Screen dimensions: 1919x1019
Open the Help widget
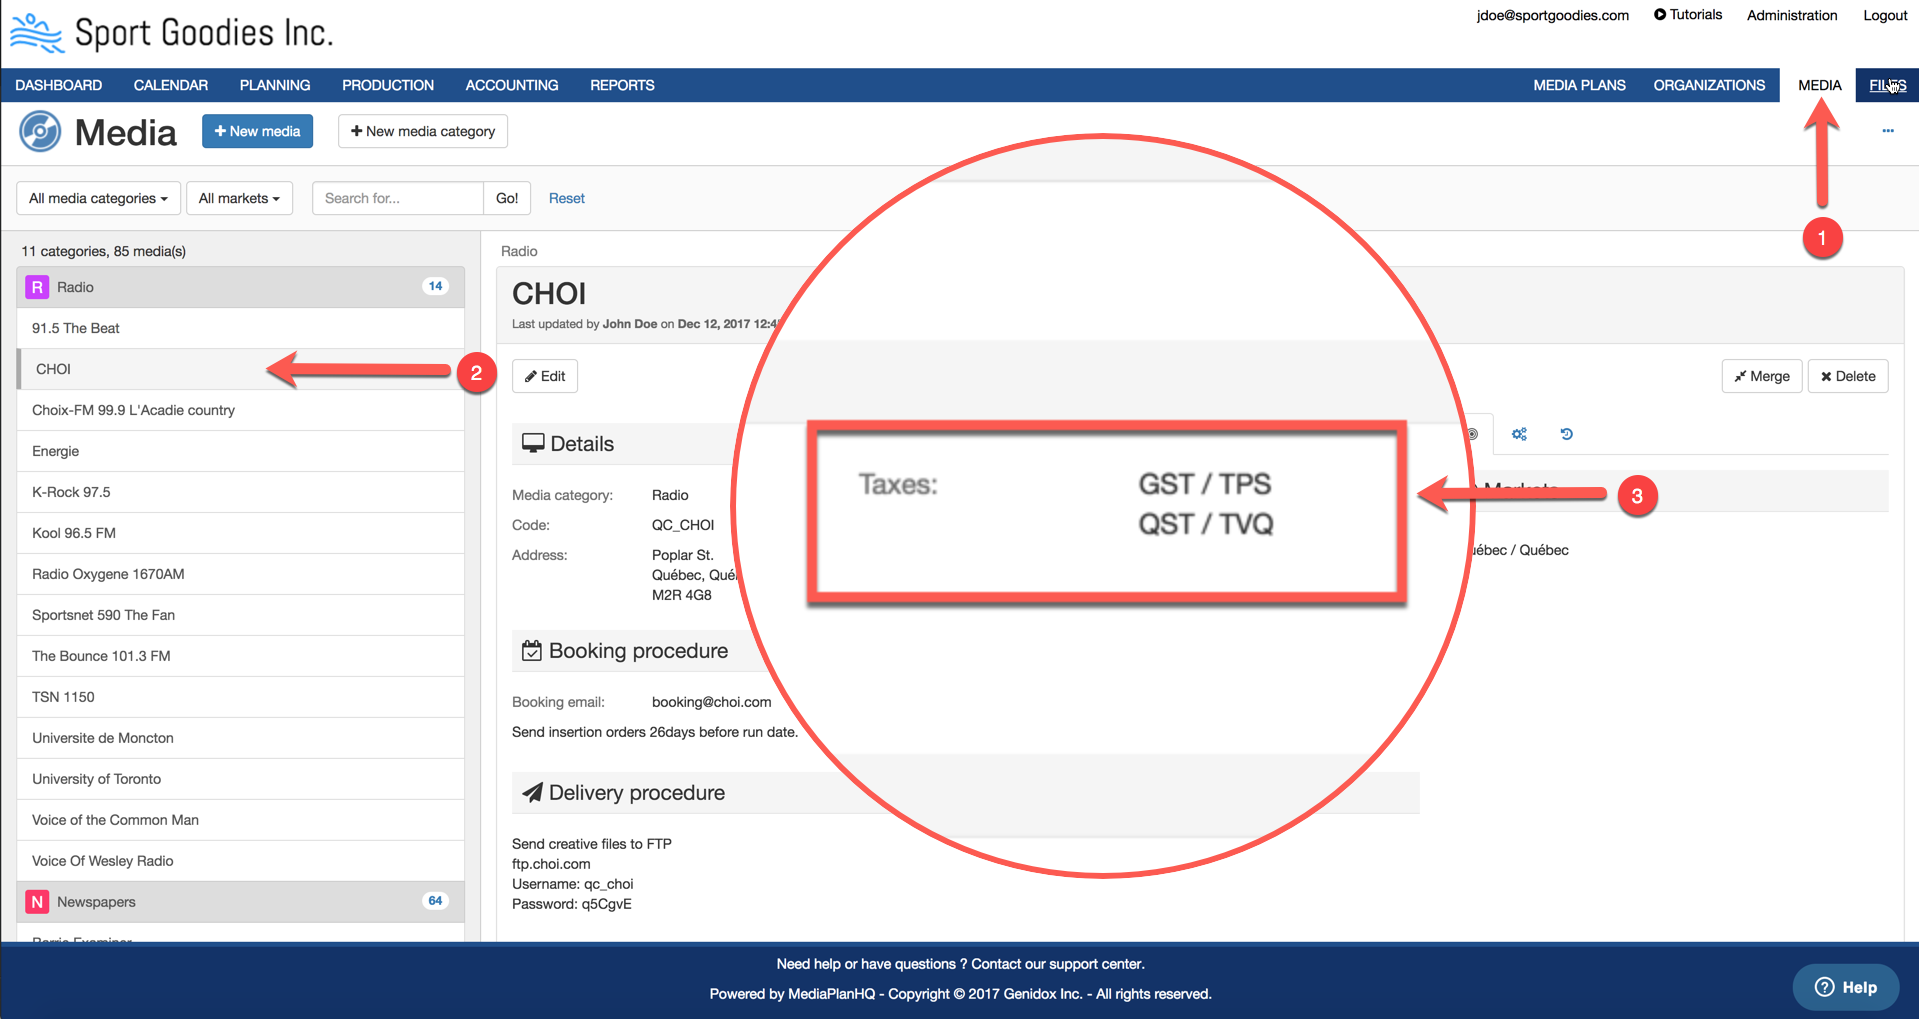coord(1845,987)
